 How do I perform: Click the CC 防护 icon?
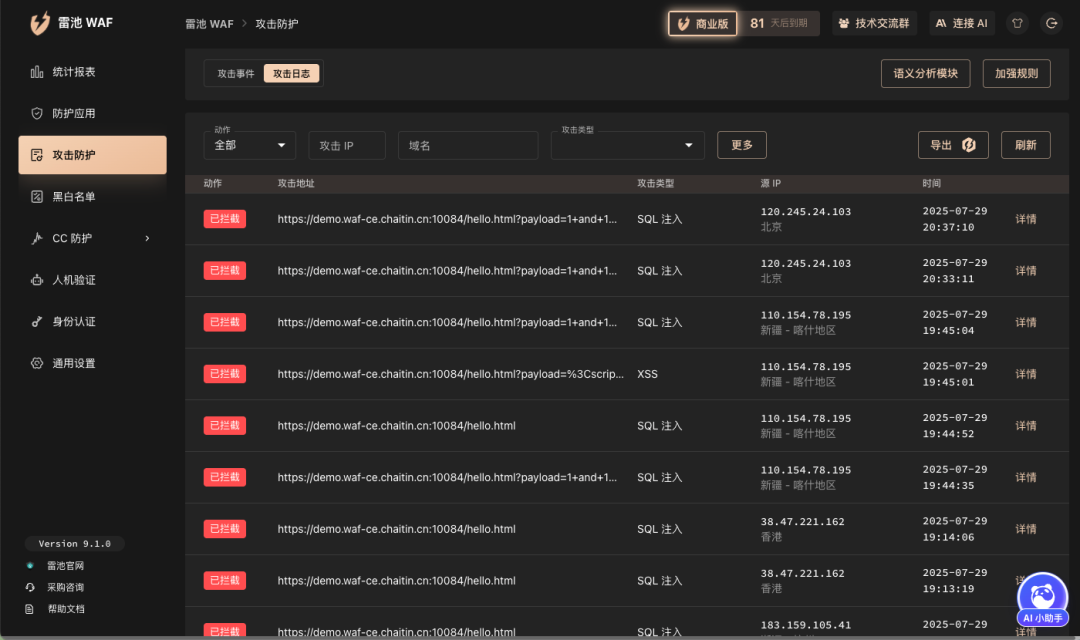click(x=37, y=238)
